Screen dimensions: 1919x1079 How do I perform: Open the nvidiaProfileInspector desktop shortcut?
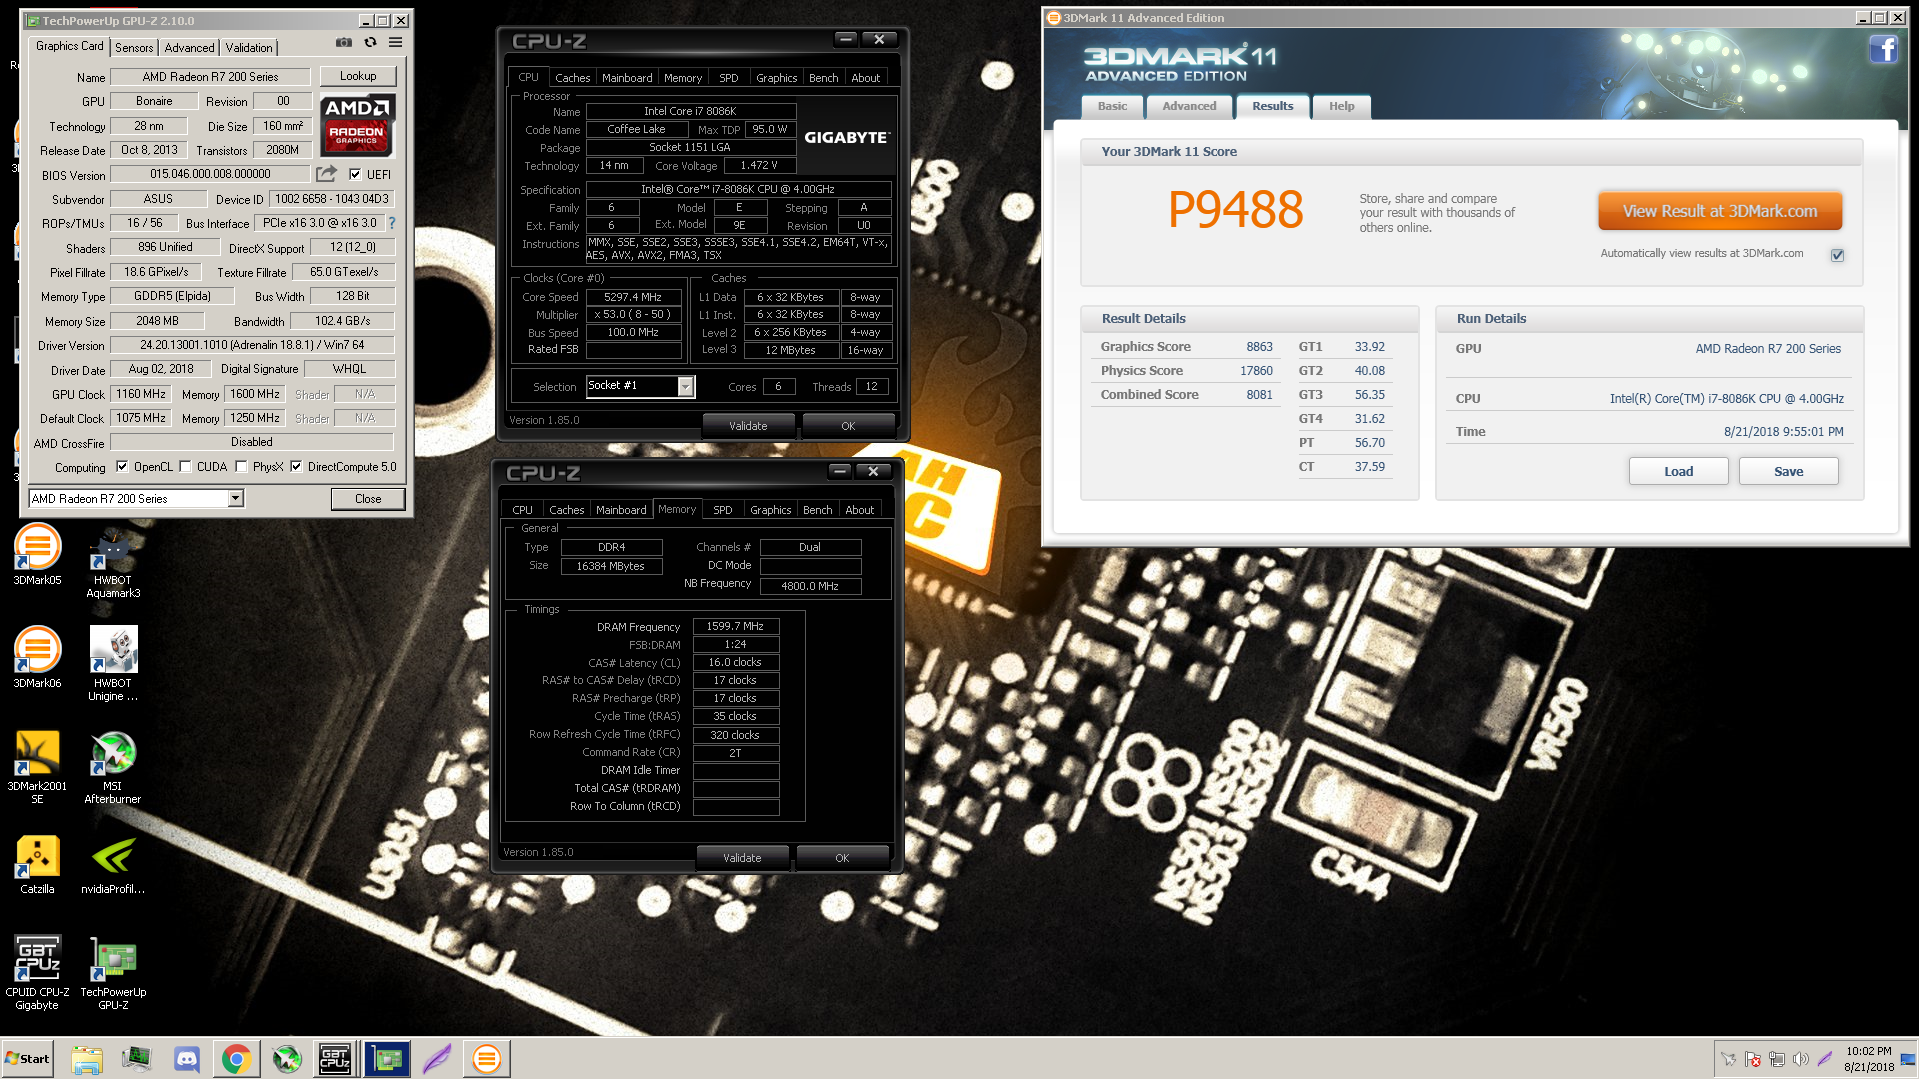click(113, 864)
